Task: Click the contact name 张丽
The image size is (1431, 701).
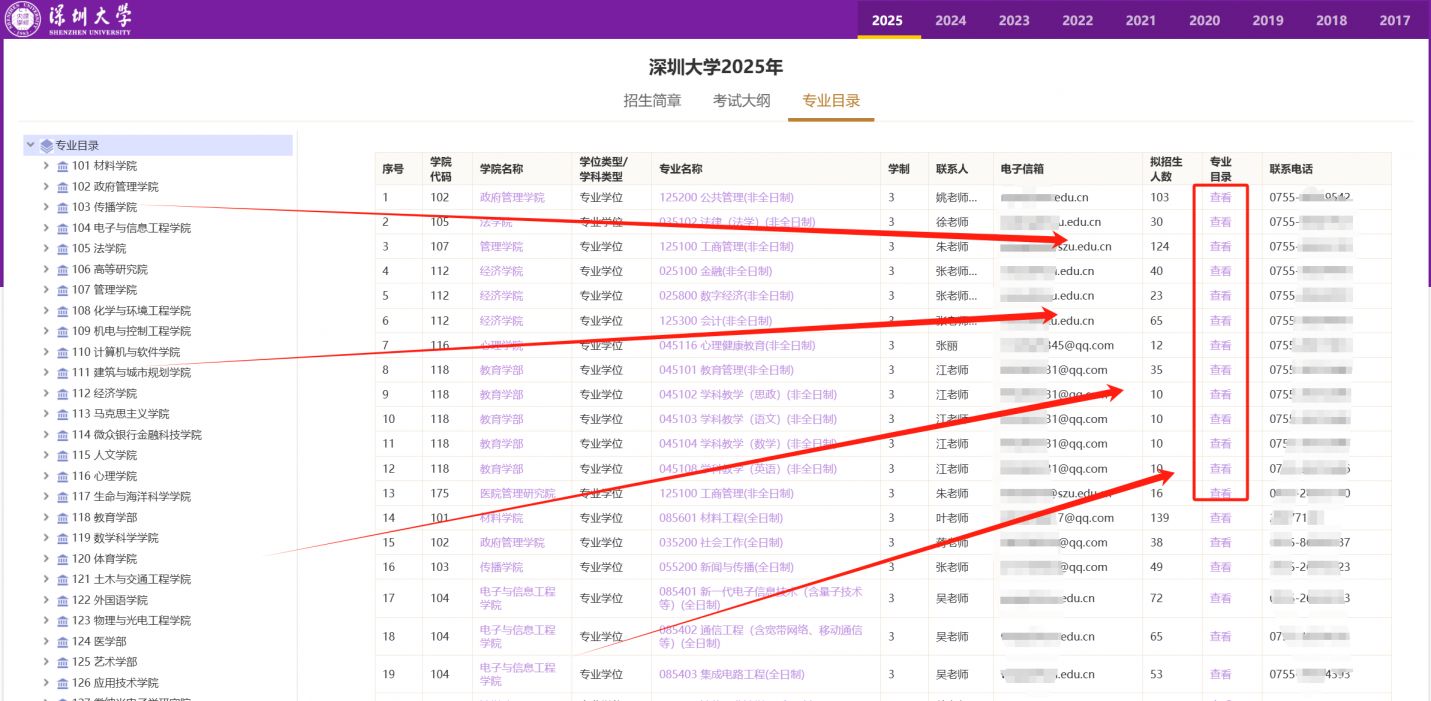Action: (x=946, y=345)
